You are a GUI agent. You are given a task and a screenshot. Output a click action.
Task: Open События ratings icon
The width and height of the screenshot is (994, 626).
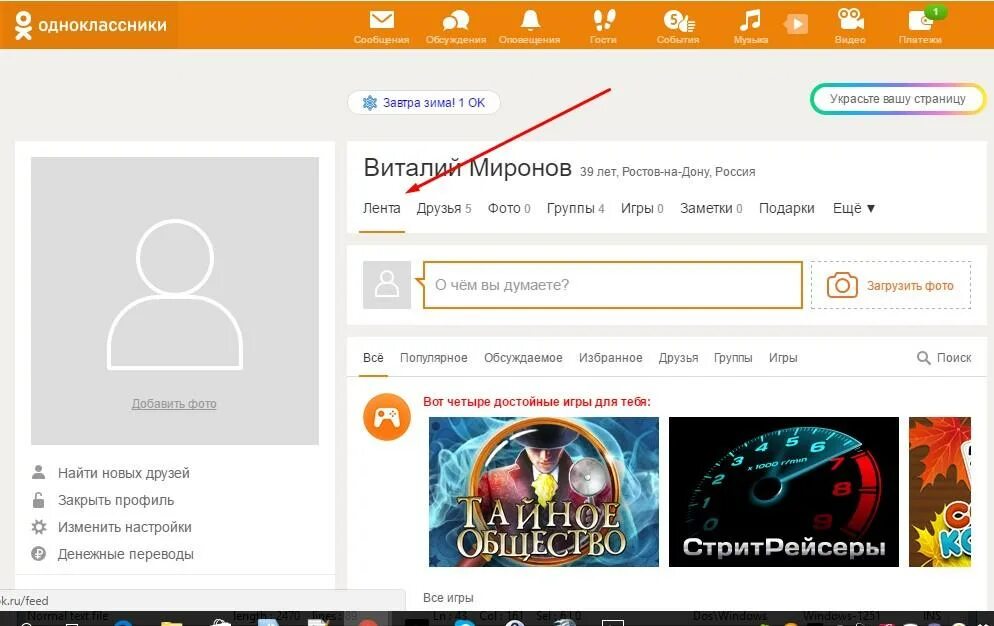(678, 21)
